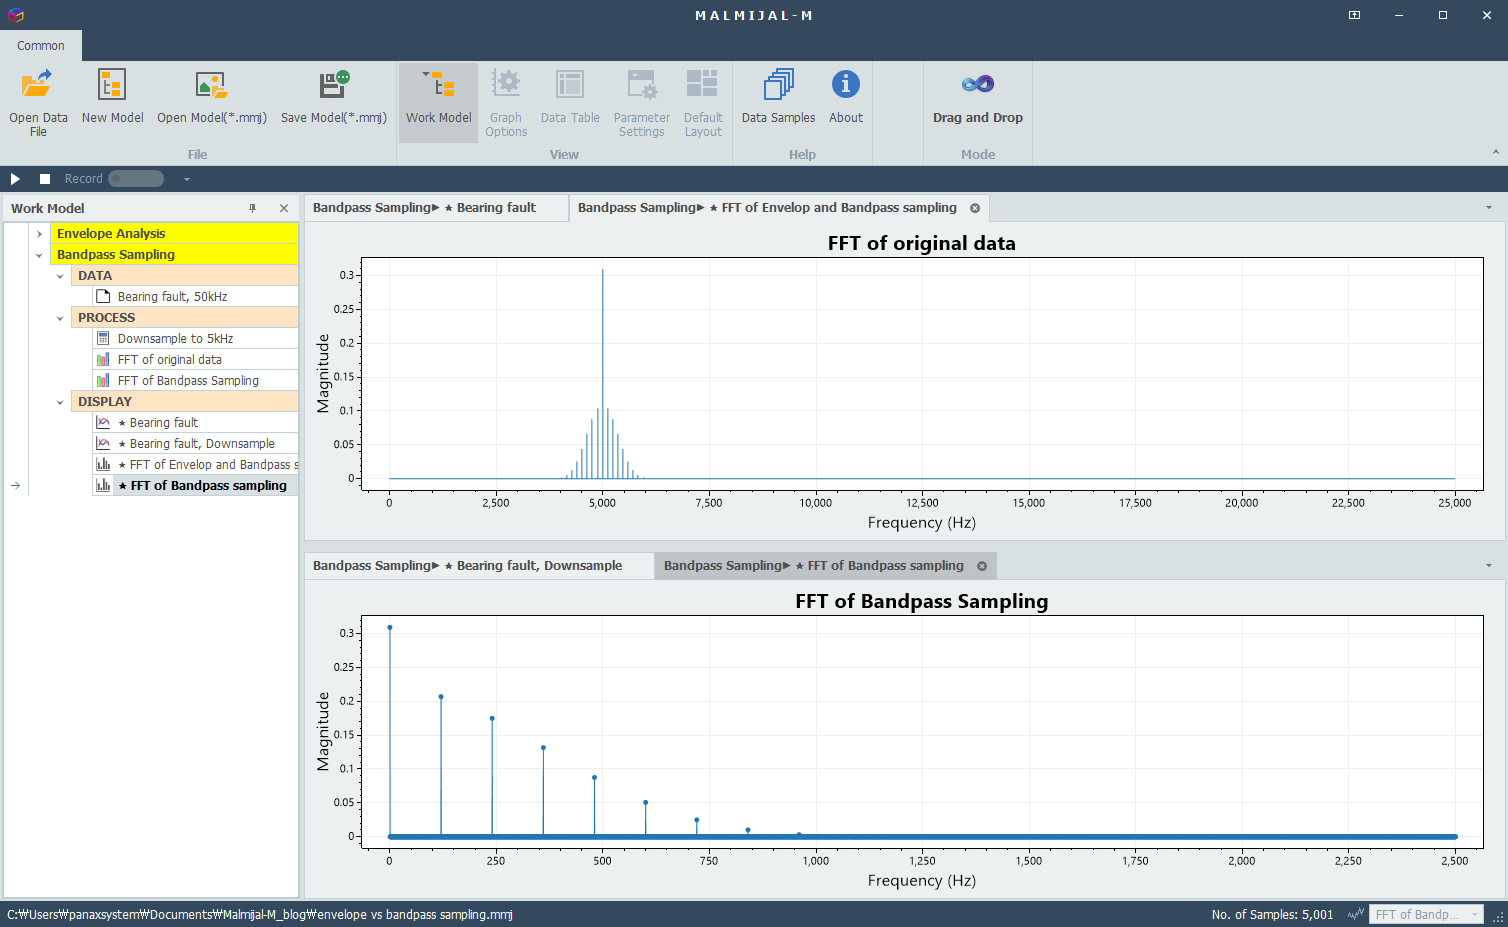
Task: Stop playback with the stop button
Action: pyautogui.click(x=45, y=179)
